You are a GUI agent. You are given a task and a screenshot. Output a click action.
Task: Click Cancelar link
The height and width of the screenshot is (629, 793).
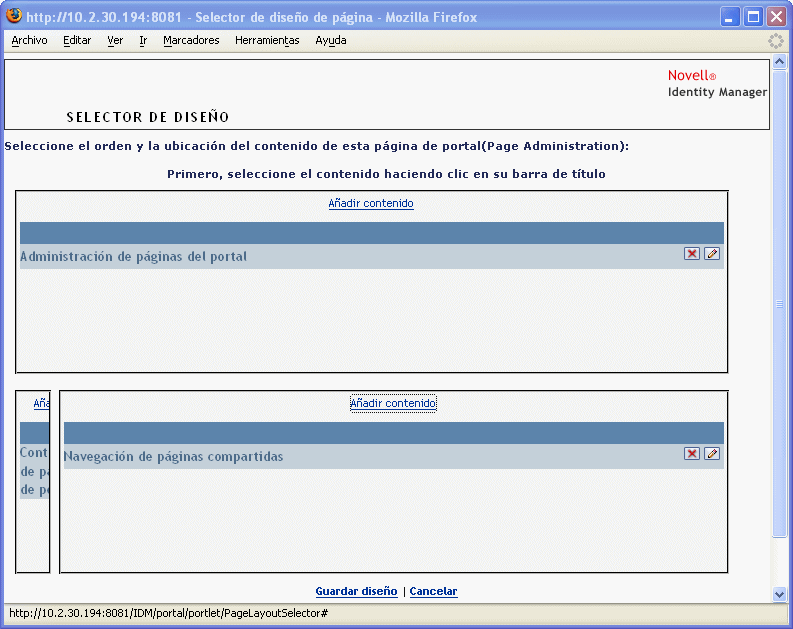pos(433,591)
